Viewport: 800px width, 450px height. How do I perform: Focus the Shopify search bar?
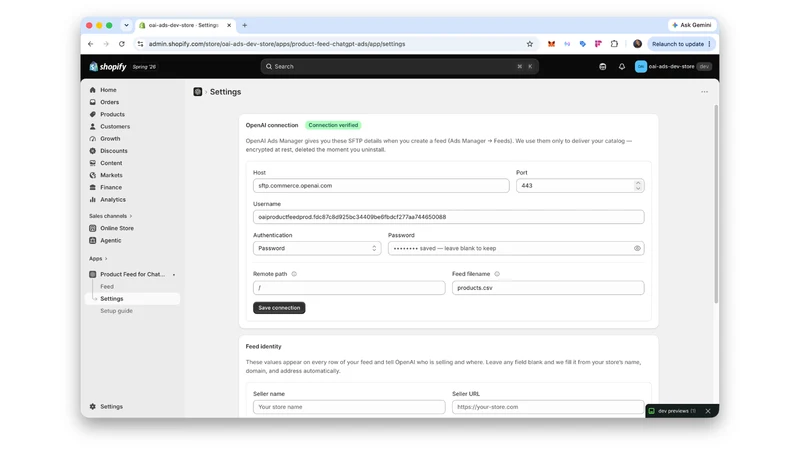(x=399, y=66)
